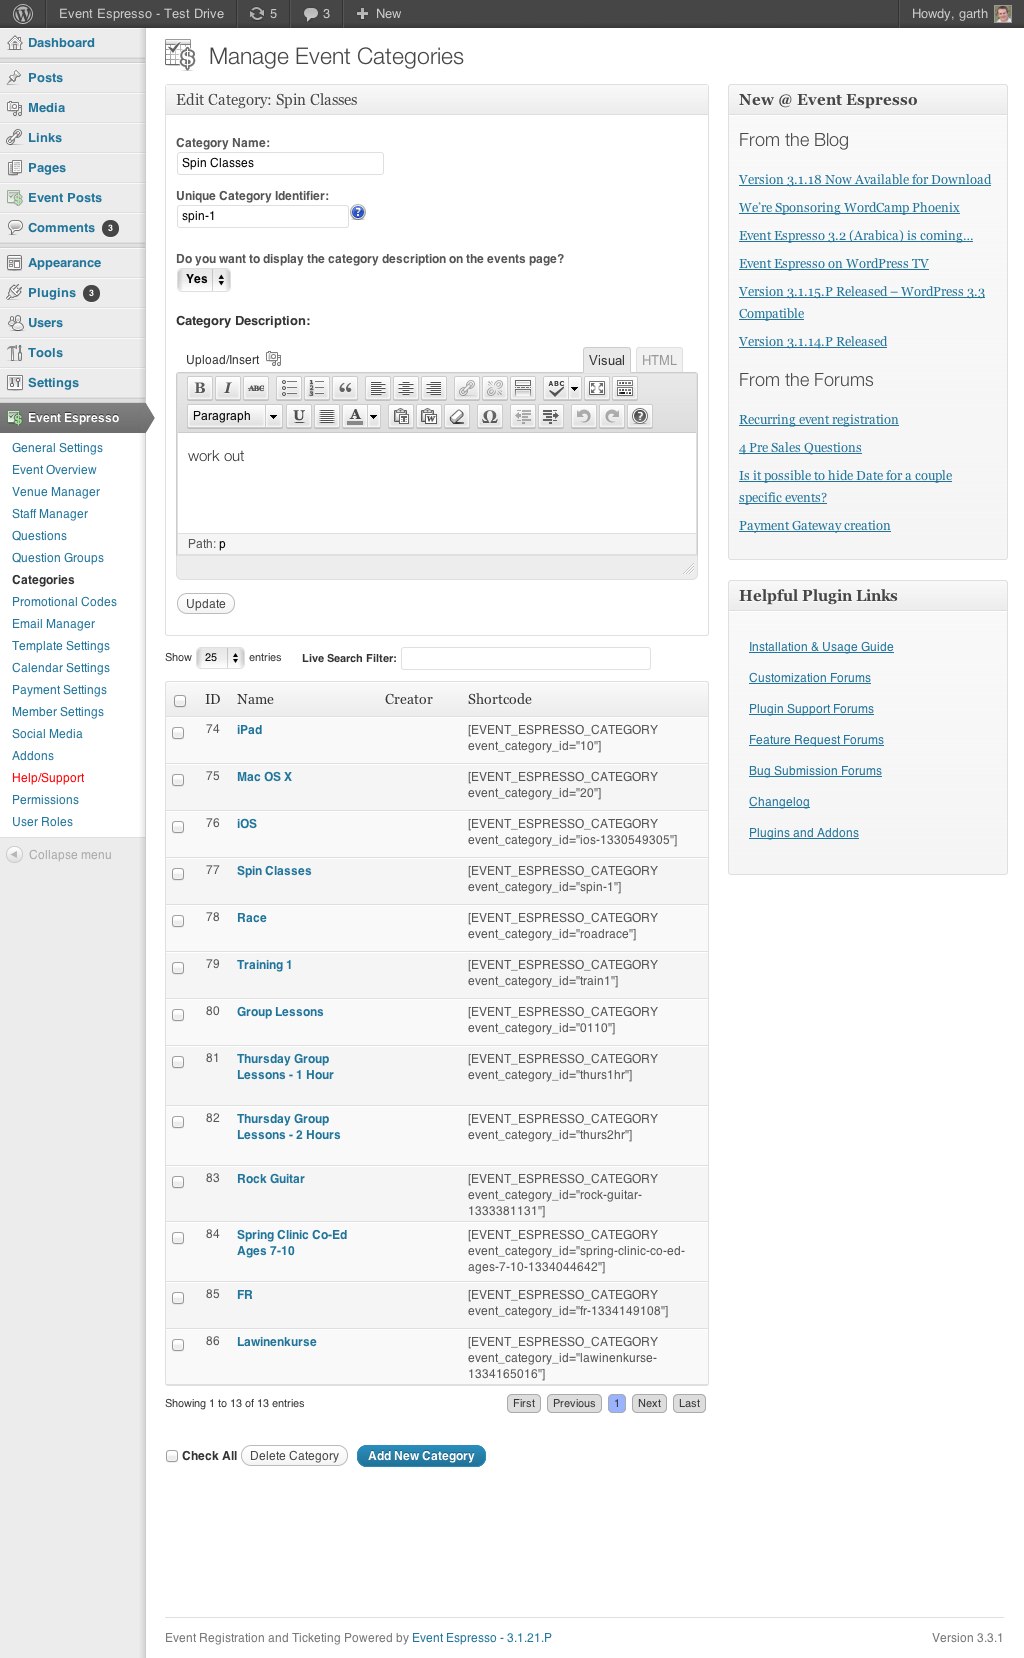Open the text color dropdown arrow

click(374, 416)
